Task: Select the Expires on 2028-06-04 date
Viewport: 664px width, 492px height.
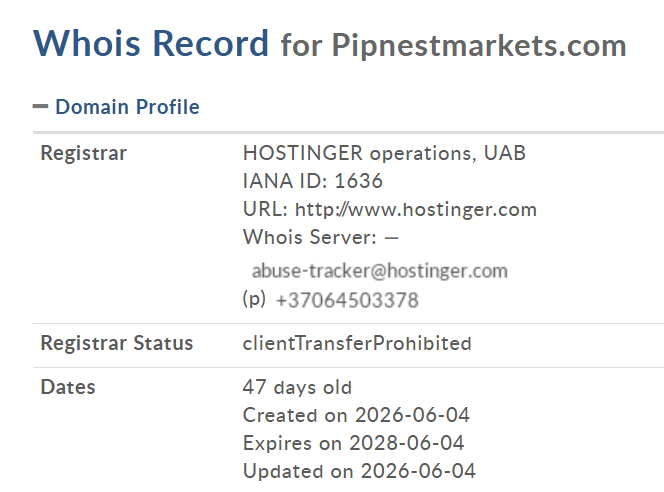Action: point(354,443)
